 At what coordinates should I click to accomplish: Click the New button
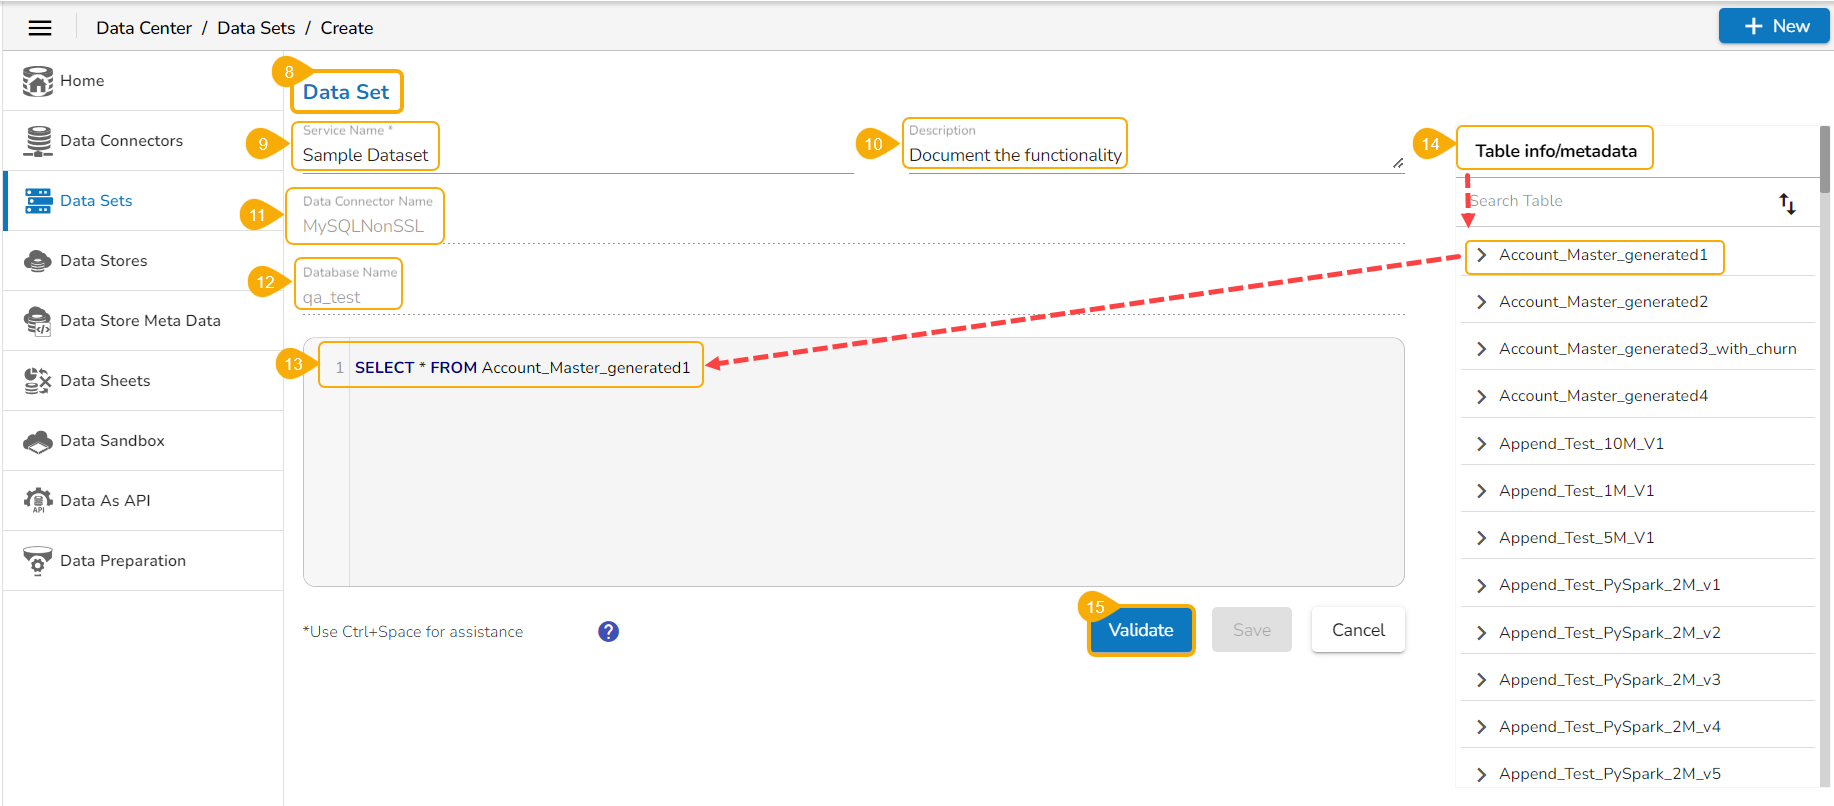coord(1775,26)
